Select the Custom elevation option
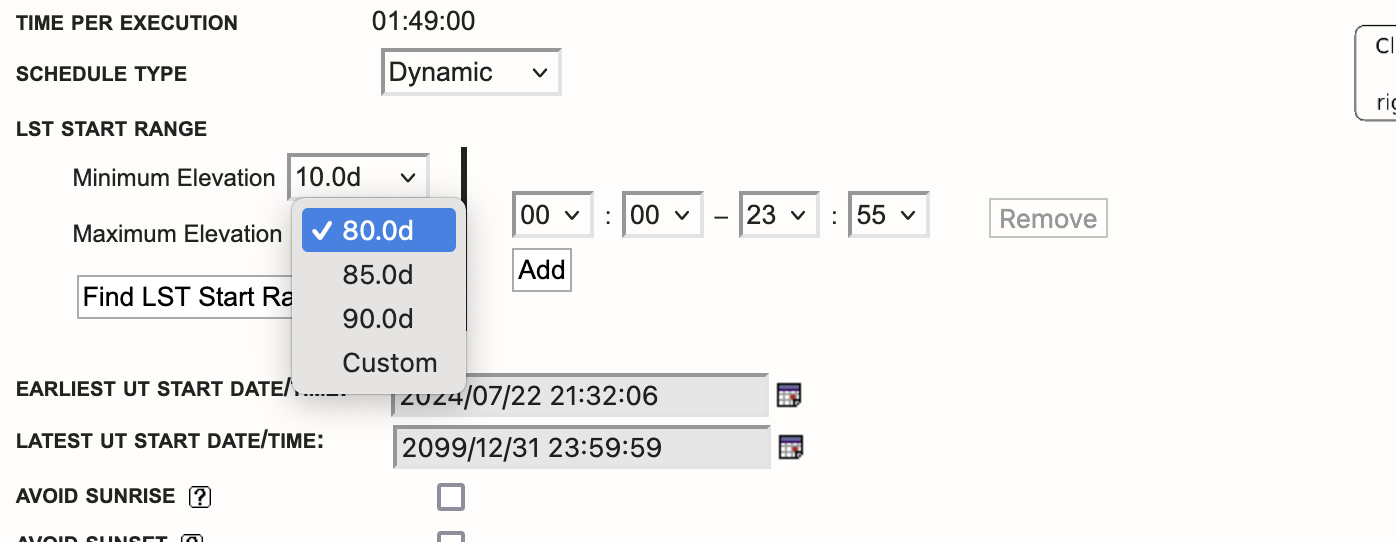 (389, 363)
